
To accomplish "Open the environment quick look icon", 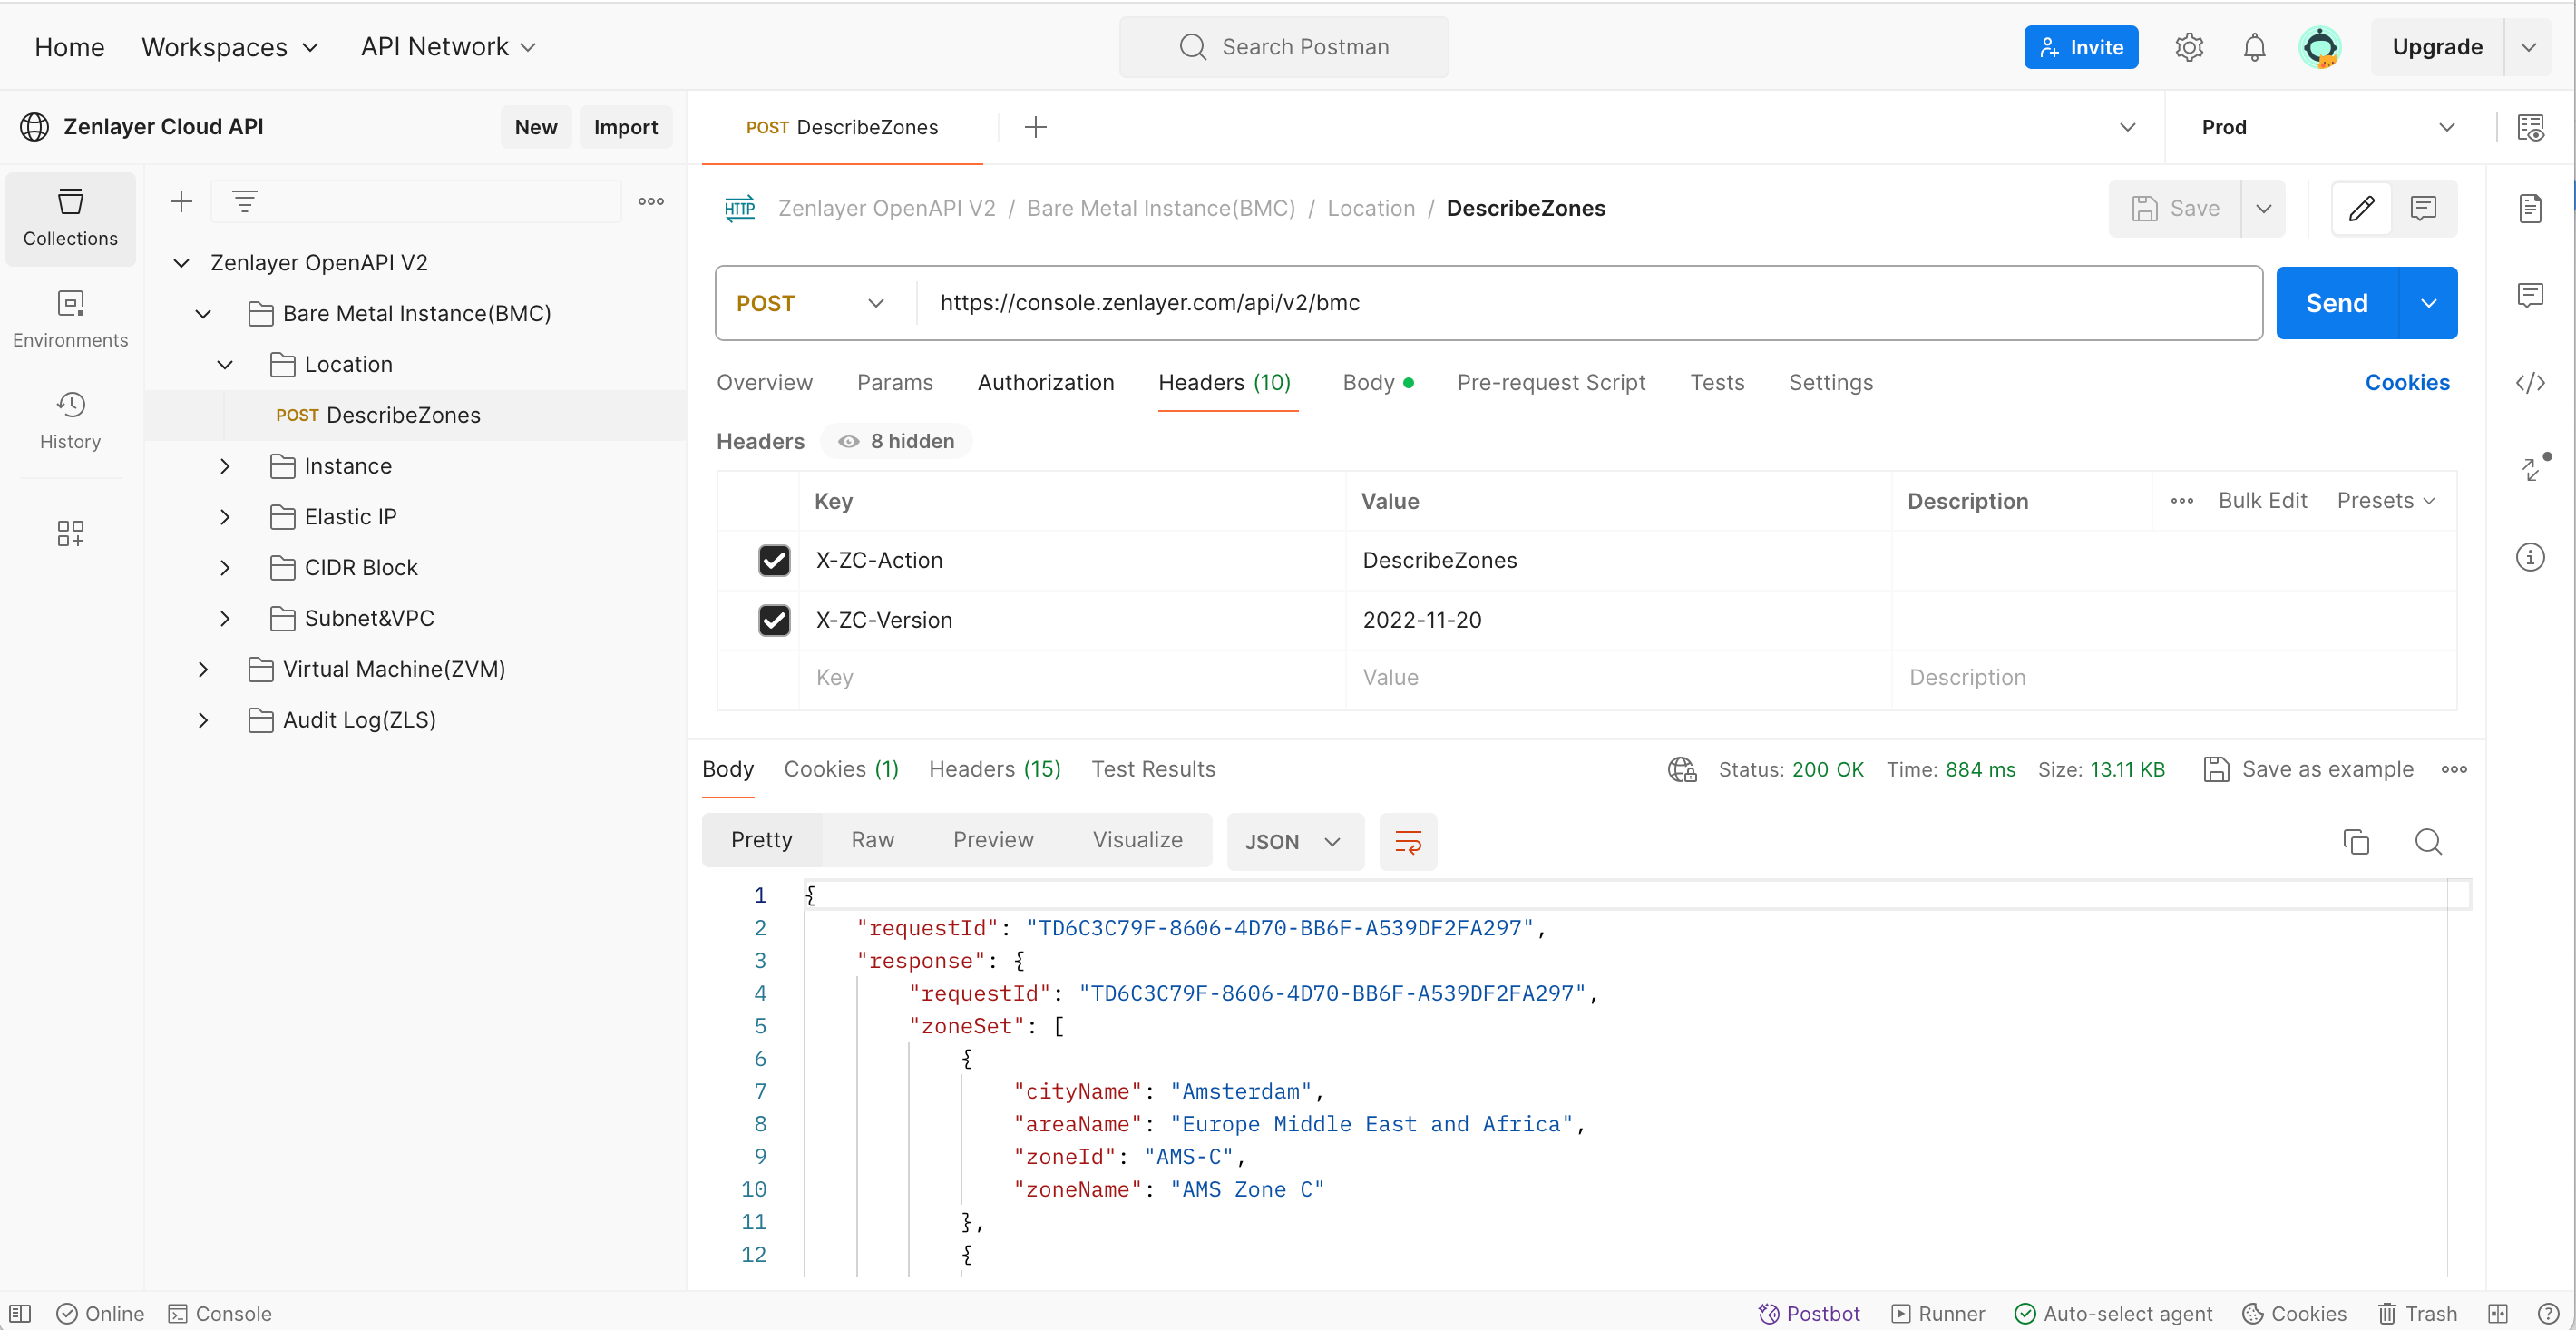I will pos(2530,127).
